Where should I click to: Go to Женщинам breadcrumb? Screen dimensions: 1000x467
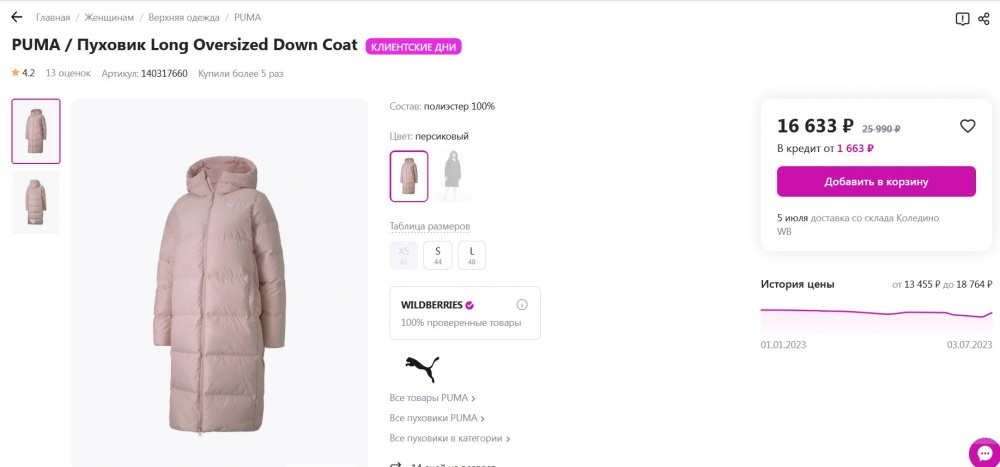point(109,18)
